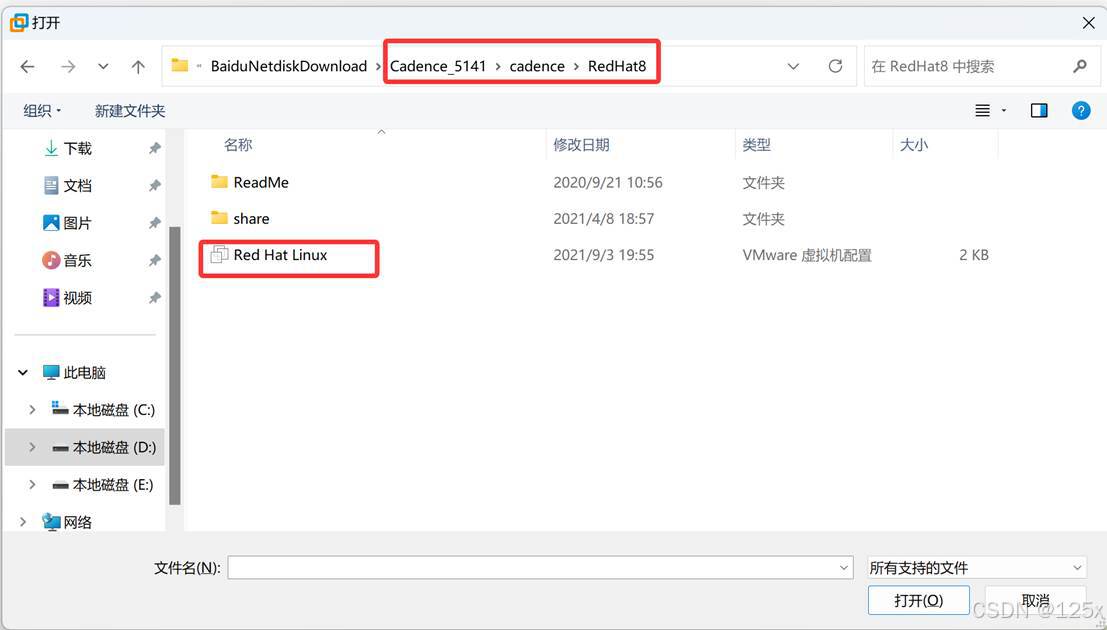Viewport: 1107px width, 630px height.
Task: Open help with the question mark icon
Action: point(1080,111)
